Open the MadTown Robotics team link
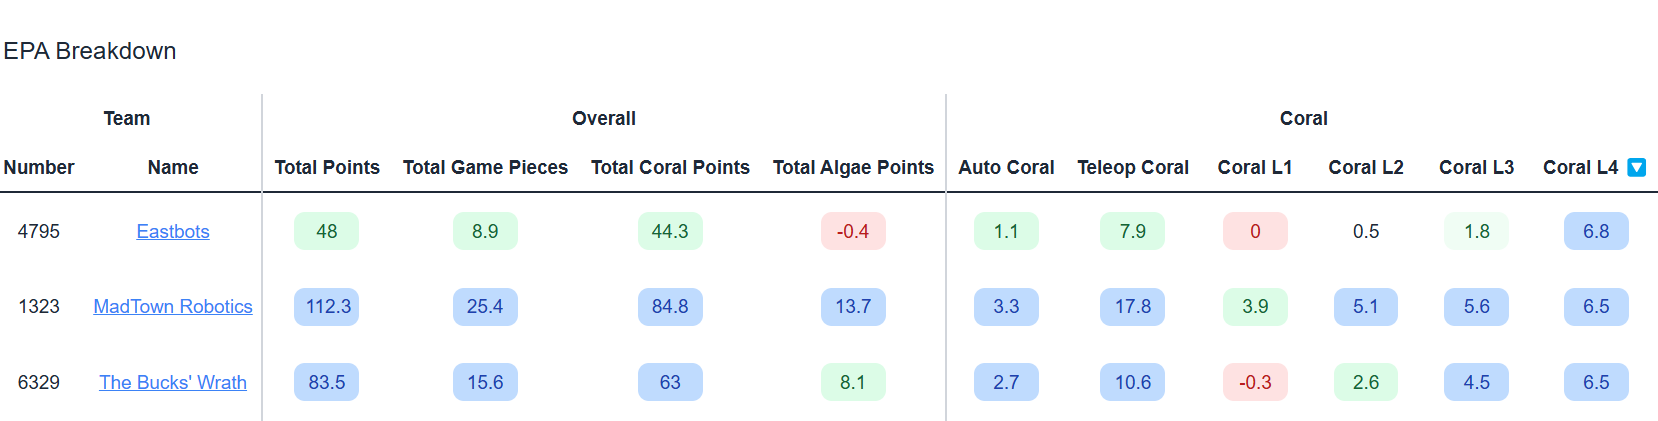The width and height of the screenshot is (1658, 421). (173, 306)
